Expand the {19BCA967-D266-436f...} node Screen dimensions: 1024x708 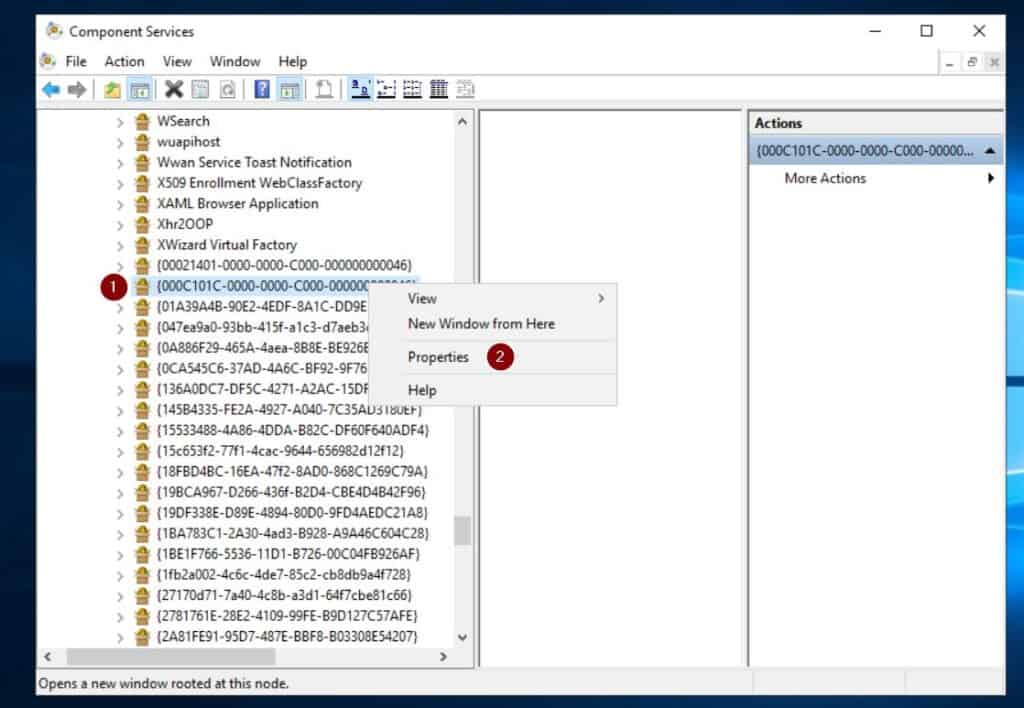click(x=120, y=492)
